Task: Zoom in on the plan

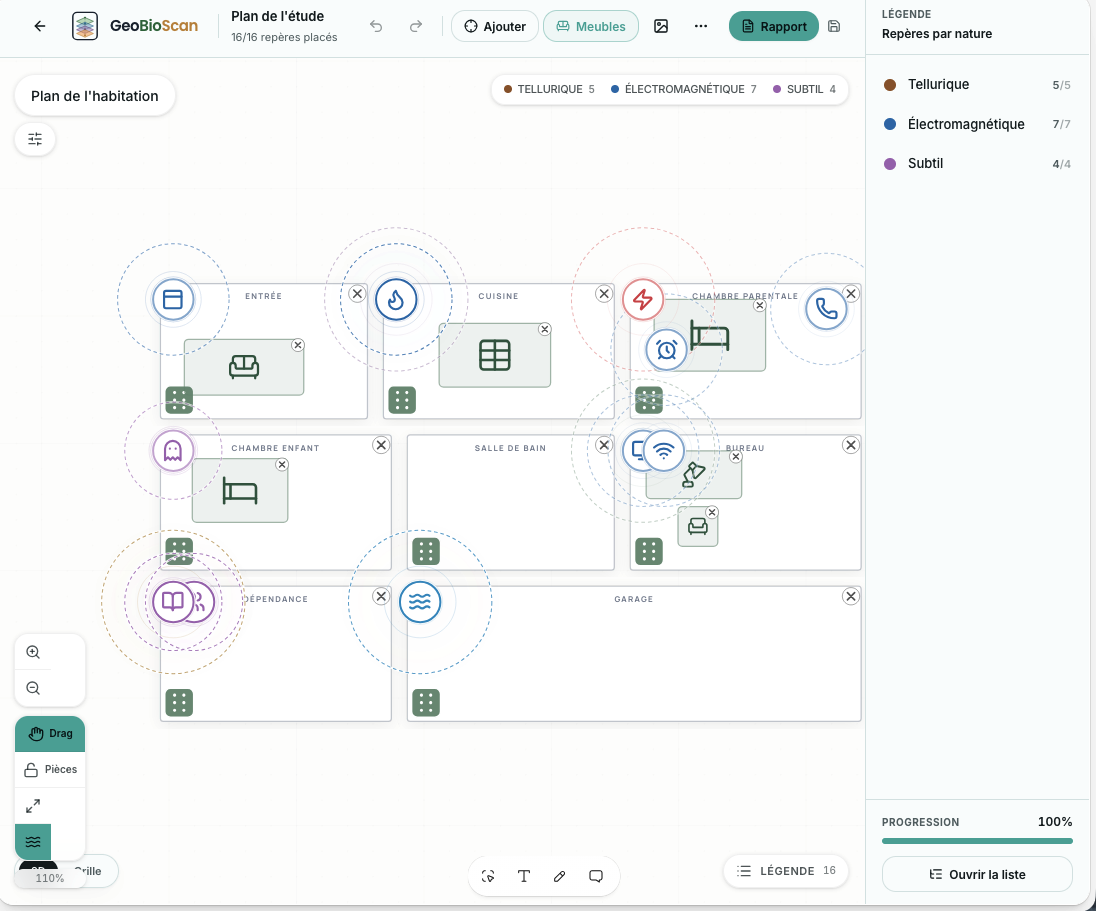Action: coord(33,652)
